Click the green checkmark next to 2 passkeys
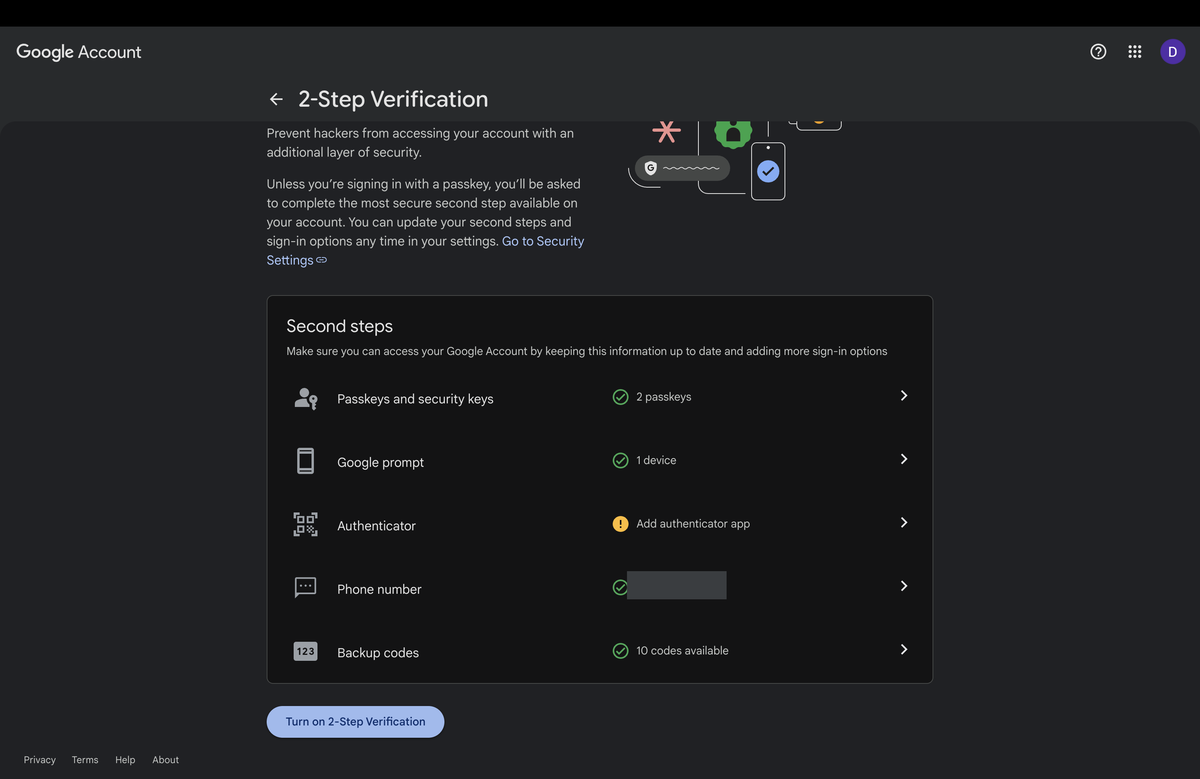This screenshot has width=1200, height=779. 620,397
